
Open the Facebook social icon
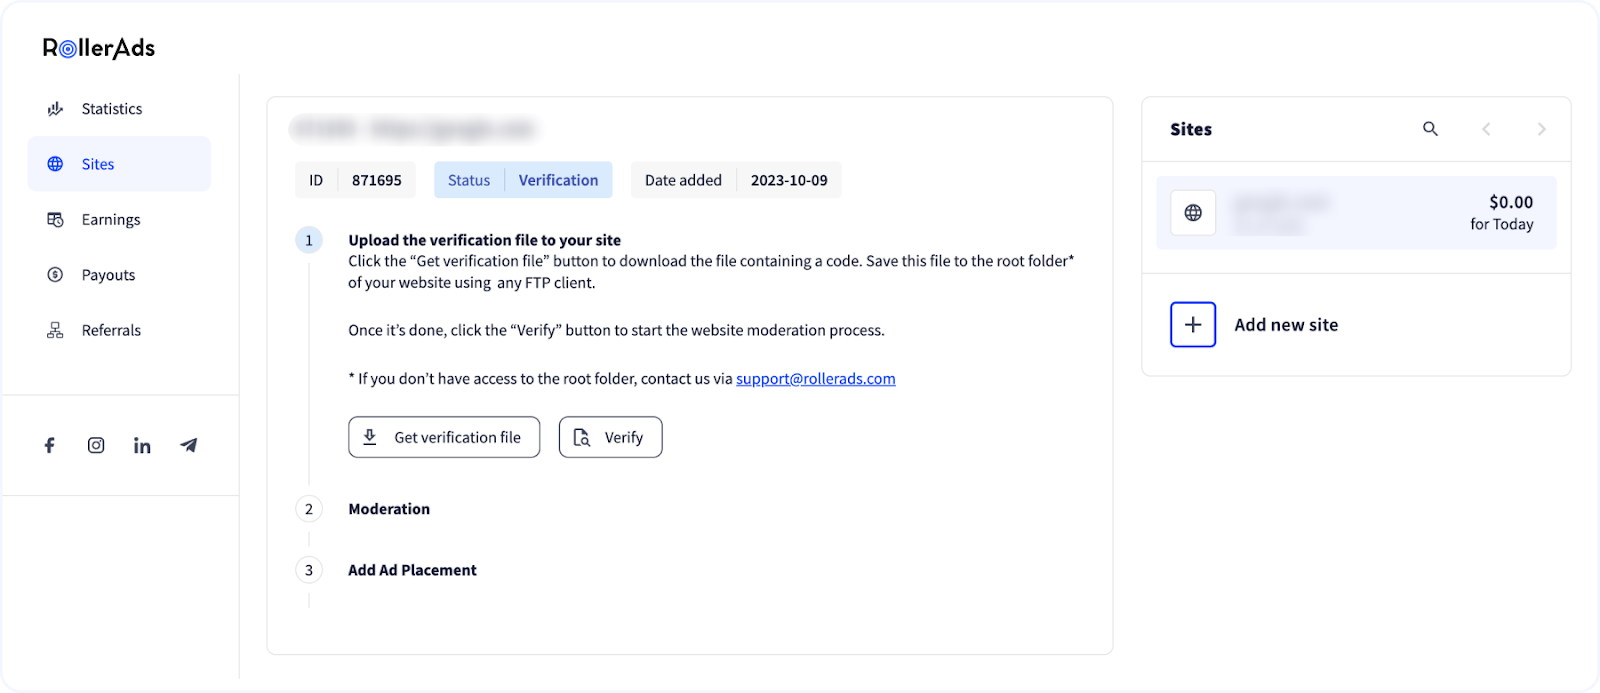49,445
